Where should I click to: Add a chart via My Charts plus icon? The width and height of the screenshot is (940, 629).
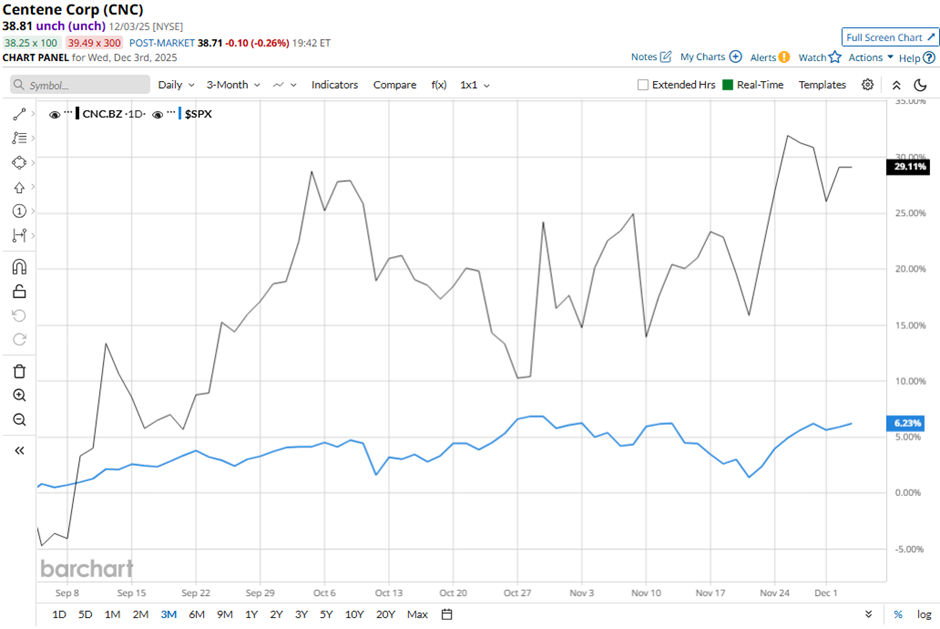coord(736,57)
